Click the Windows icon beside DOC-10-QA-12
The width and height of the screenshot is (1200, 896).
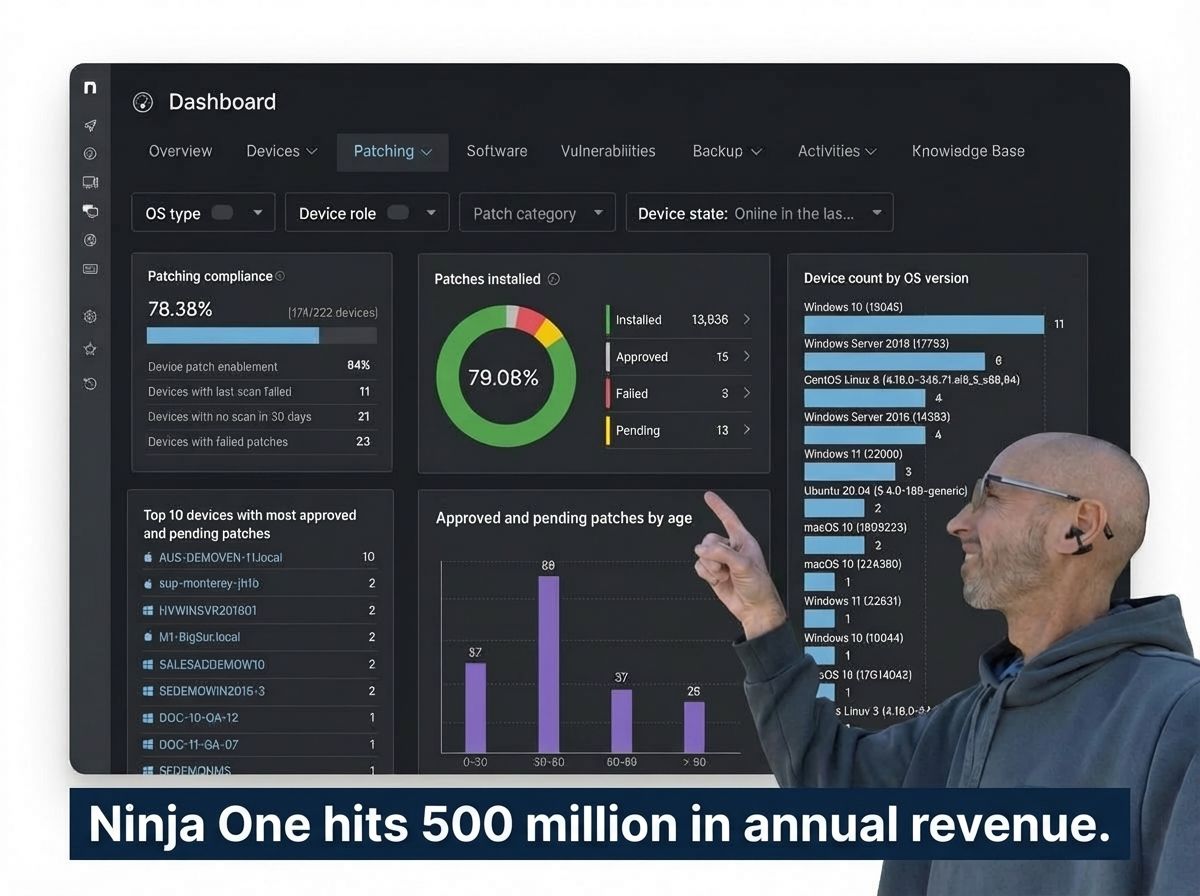[x=148, y=718]
